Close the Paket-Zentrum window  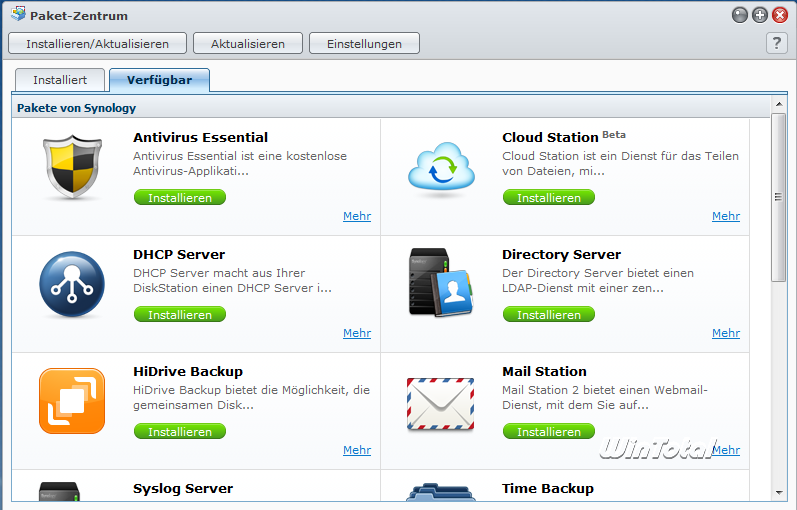point(780,15)
